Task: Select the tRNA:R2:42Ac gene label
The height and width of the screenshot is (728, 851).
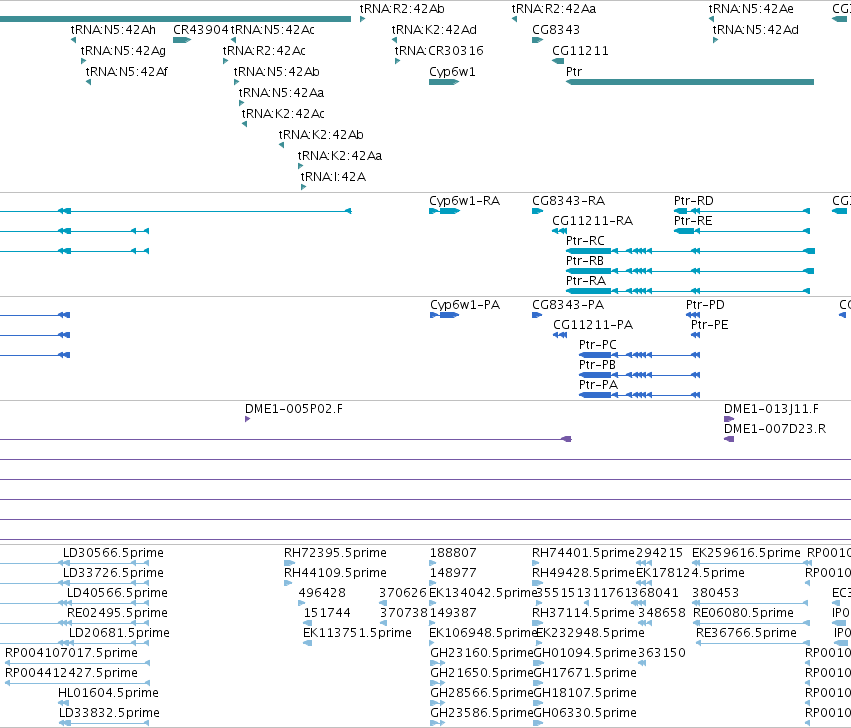Action: coord(264,51)
